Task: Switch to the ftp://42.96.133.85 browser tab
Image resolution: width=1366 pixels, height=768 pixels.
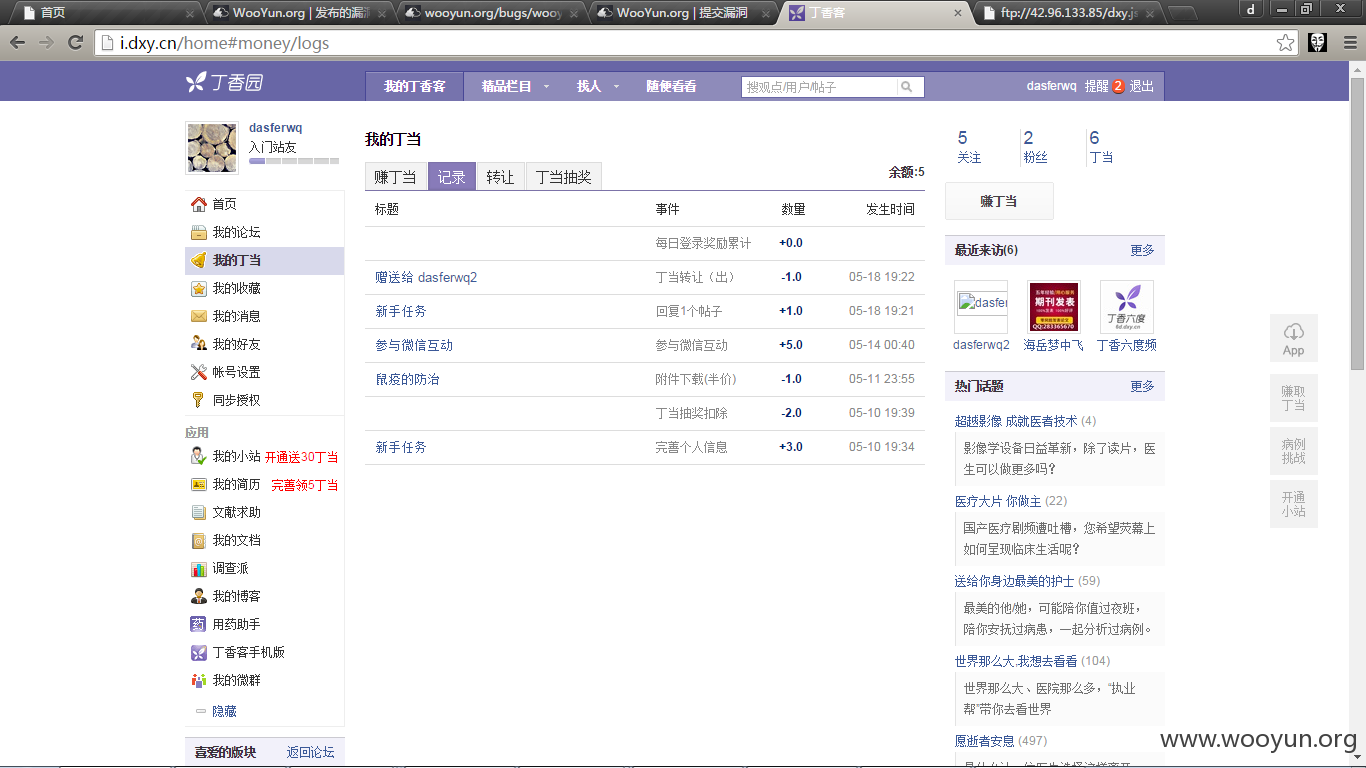Action: click(x=1066, y=13)
